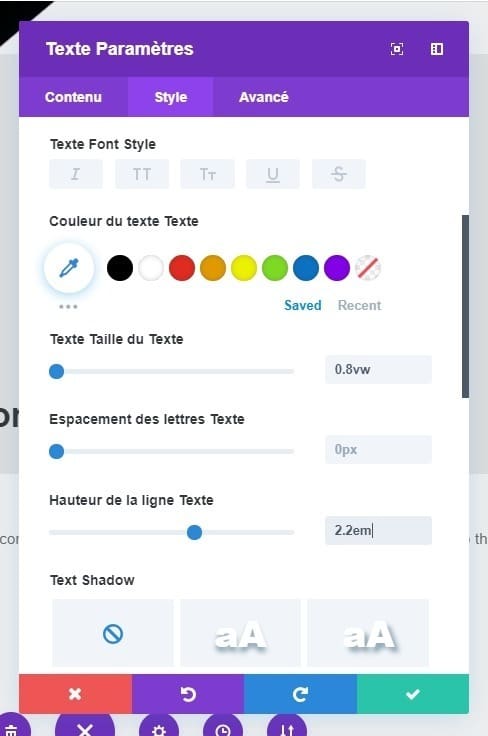Toggle italic font style button
Screen dimensions: 488x736
coord(76,174)
